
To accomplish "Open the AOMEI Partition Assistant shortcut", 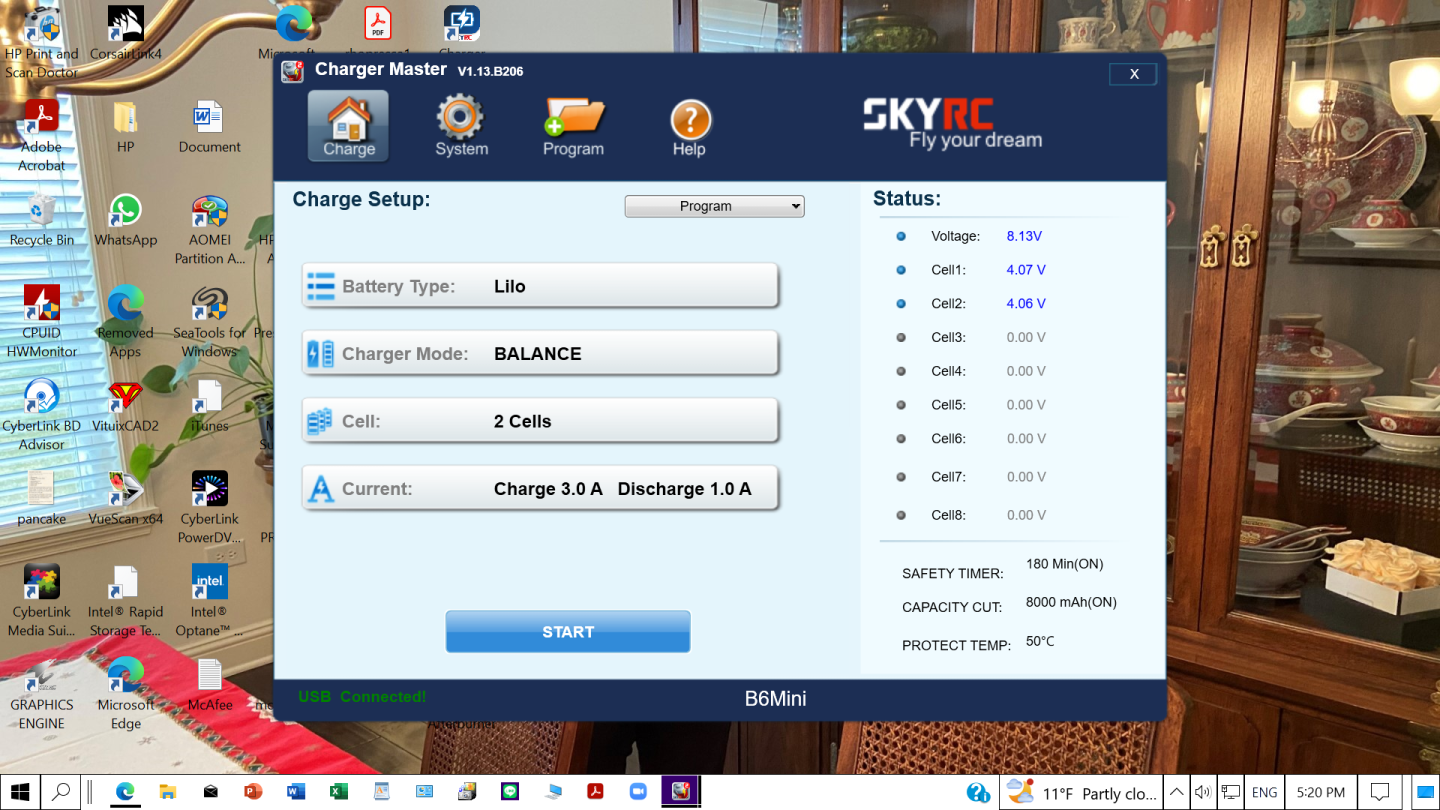I will (x=209, y=230).
